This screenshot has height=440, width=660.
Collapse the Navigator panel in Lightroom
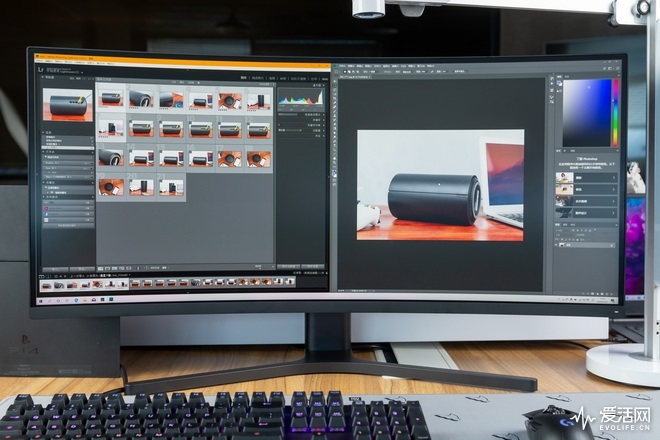point(43,77)
